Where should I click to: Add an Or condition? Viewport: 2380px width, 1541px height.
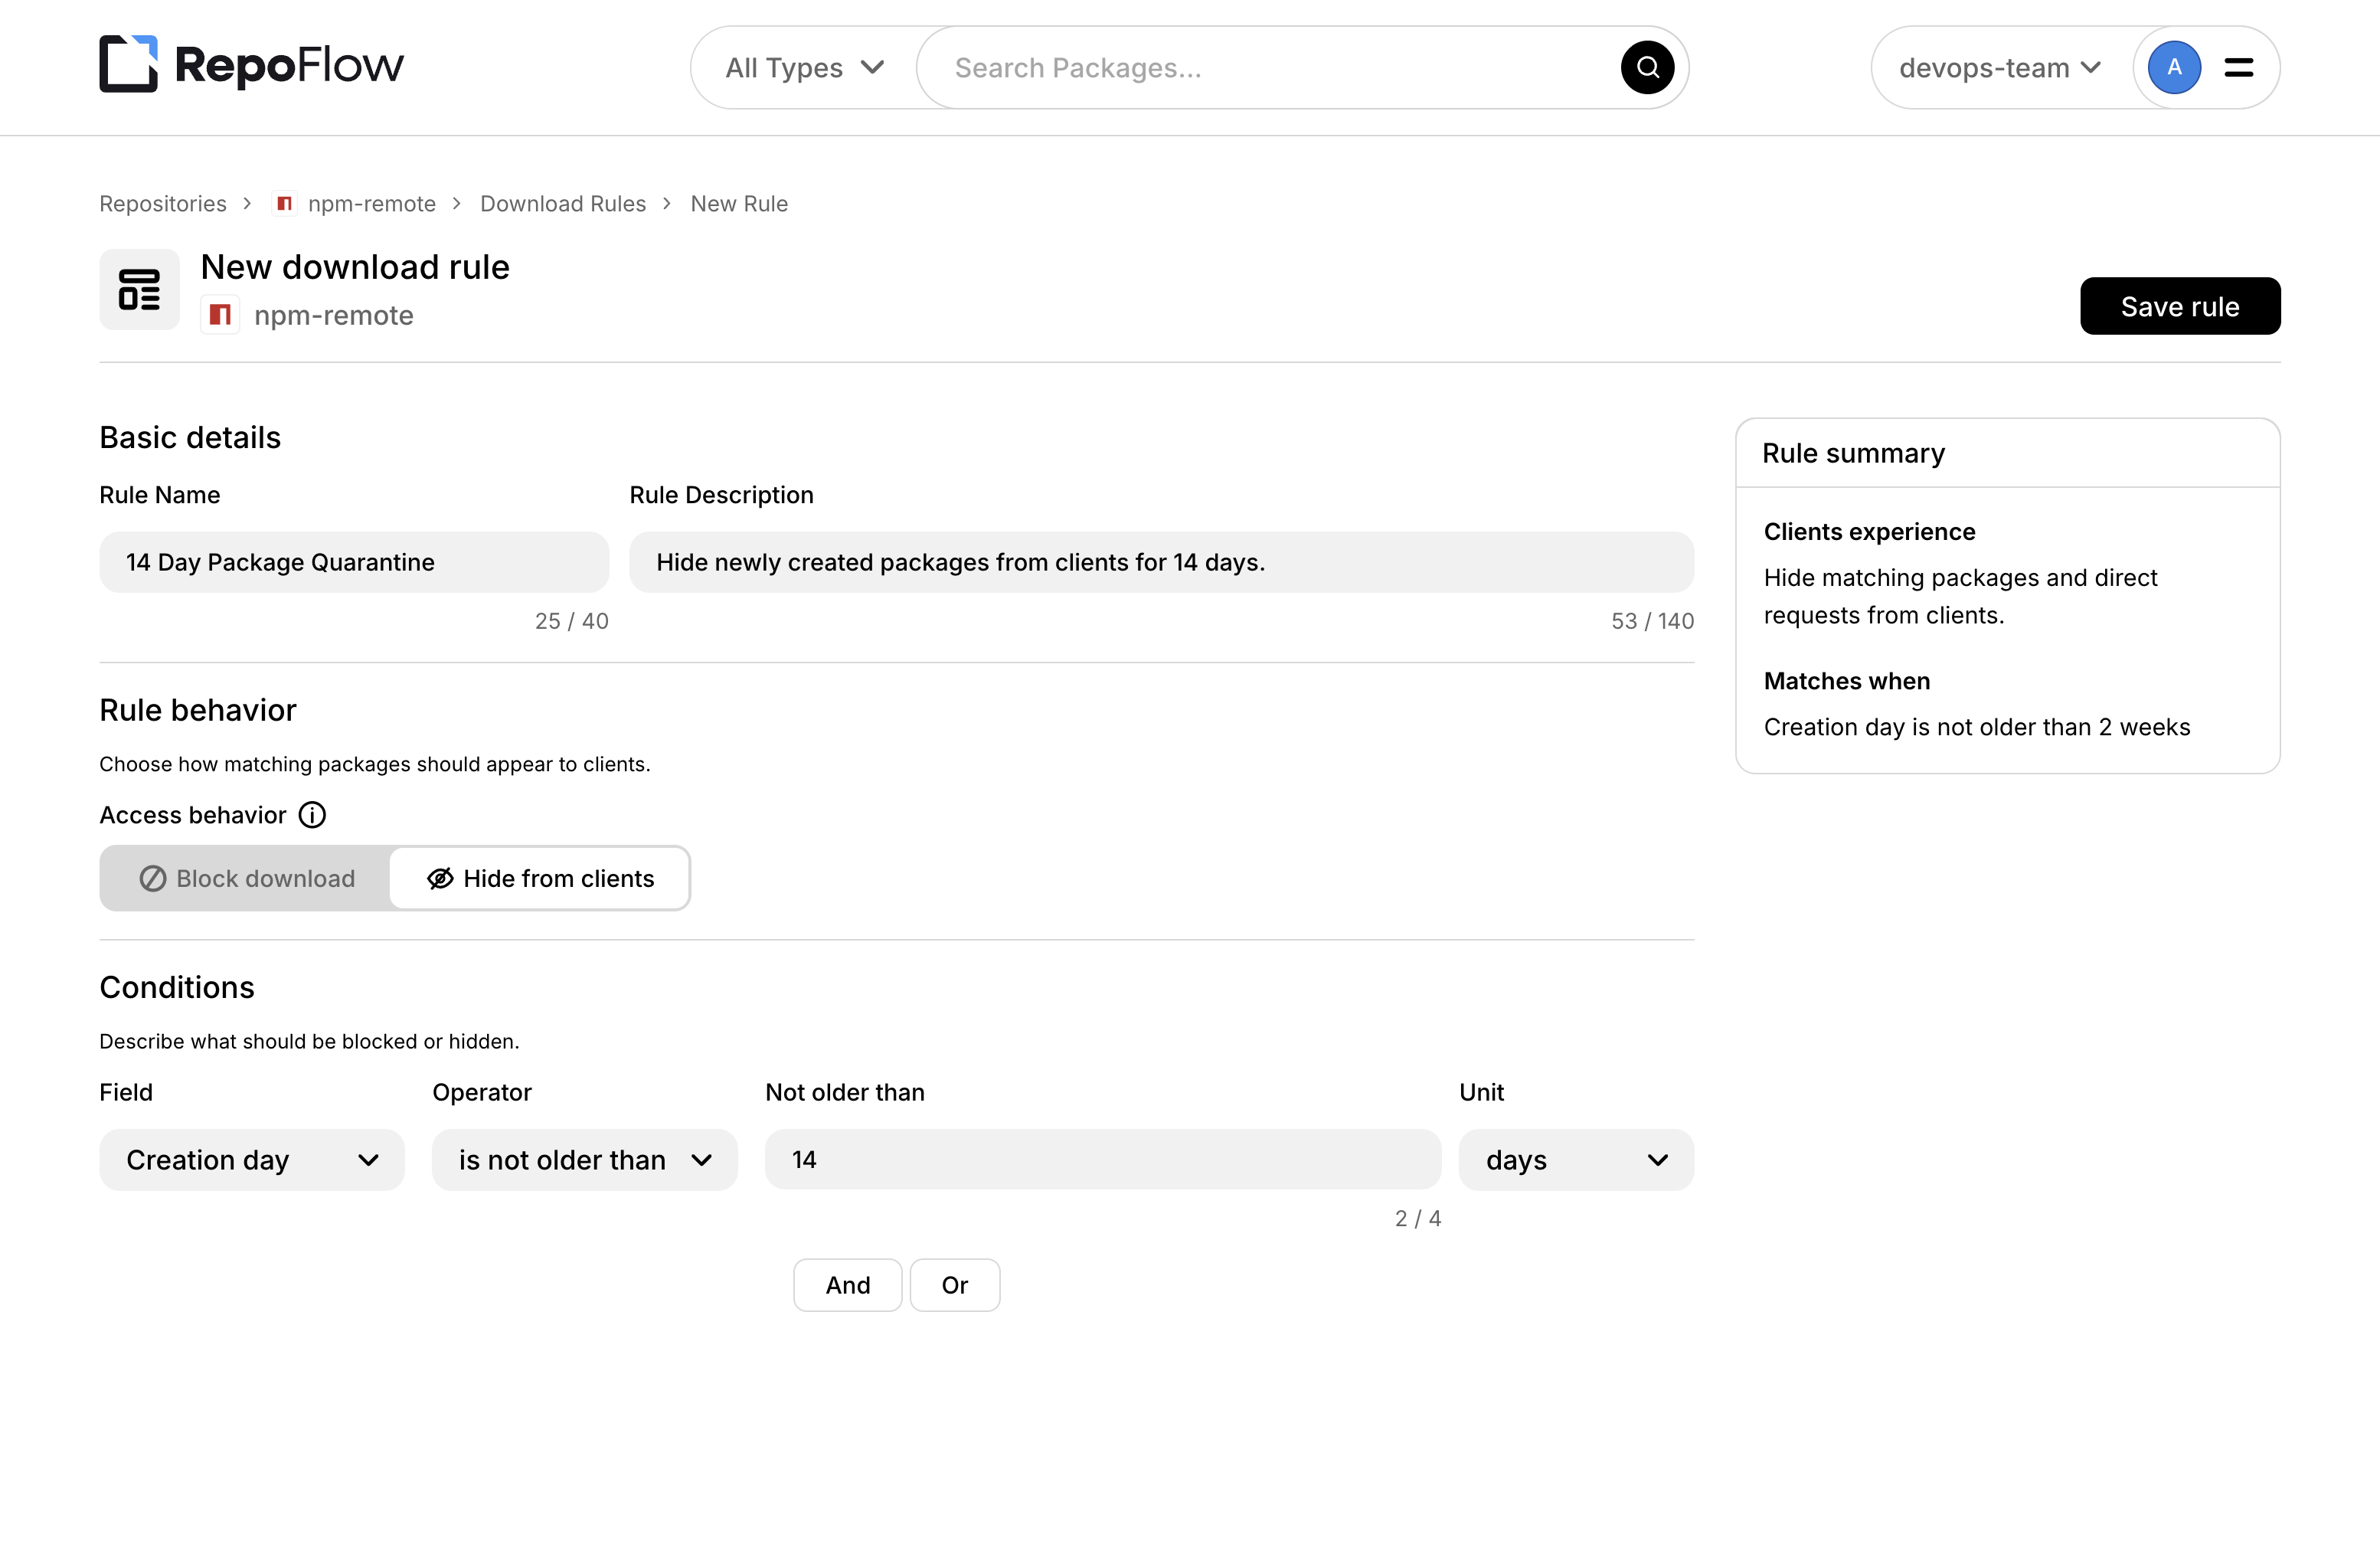[x=955, y=1285]
